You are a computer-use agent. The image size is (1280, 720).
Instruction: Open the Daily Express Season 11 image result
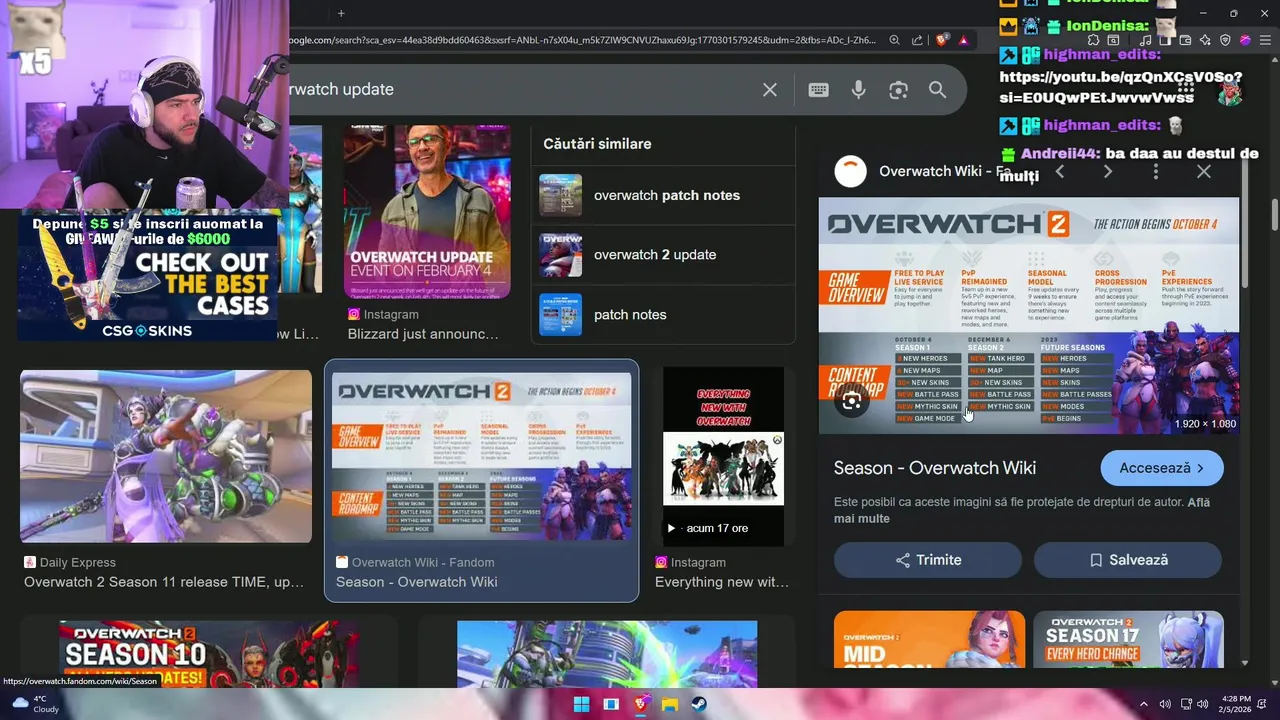[x=166, y=457]
